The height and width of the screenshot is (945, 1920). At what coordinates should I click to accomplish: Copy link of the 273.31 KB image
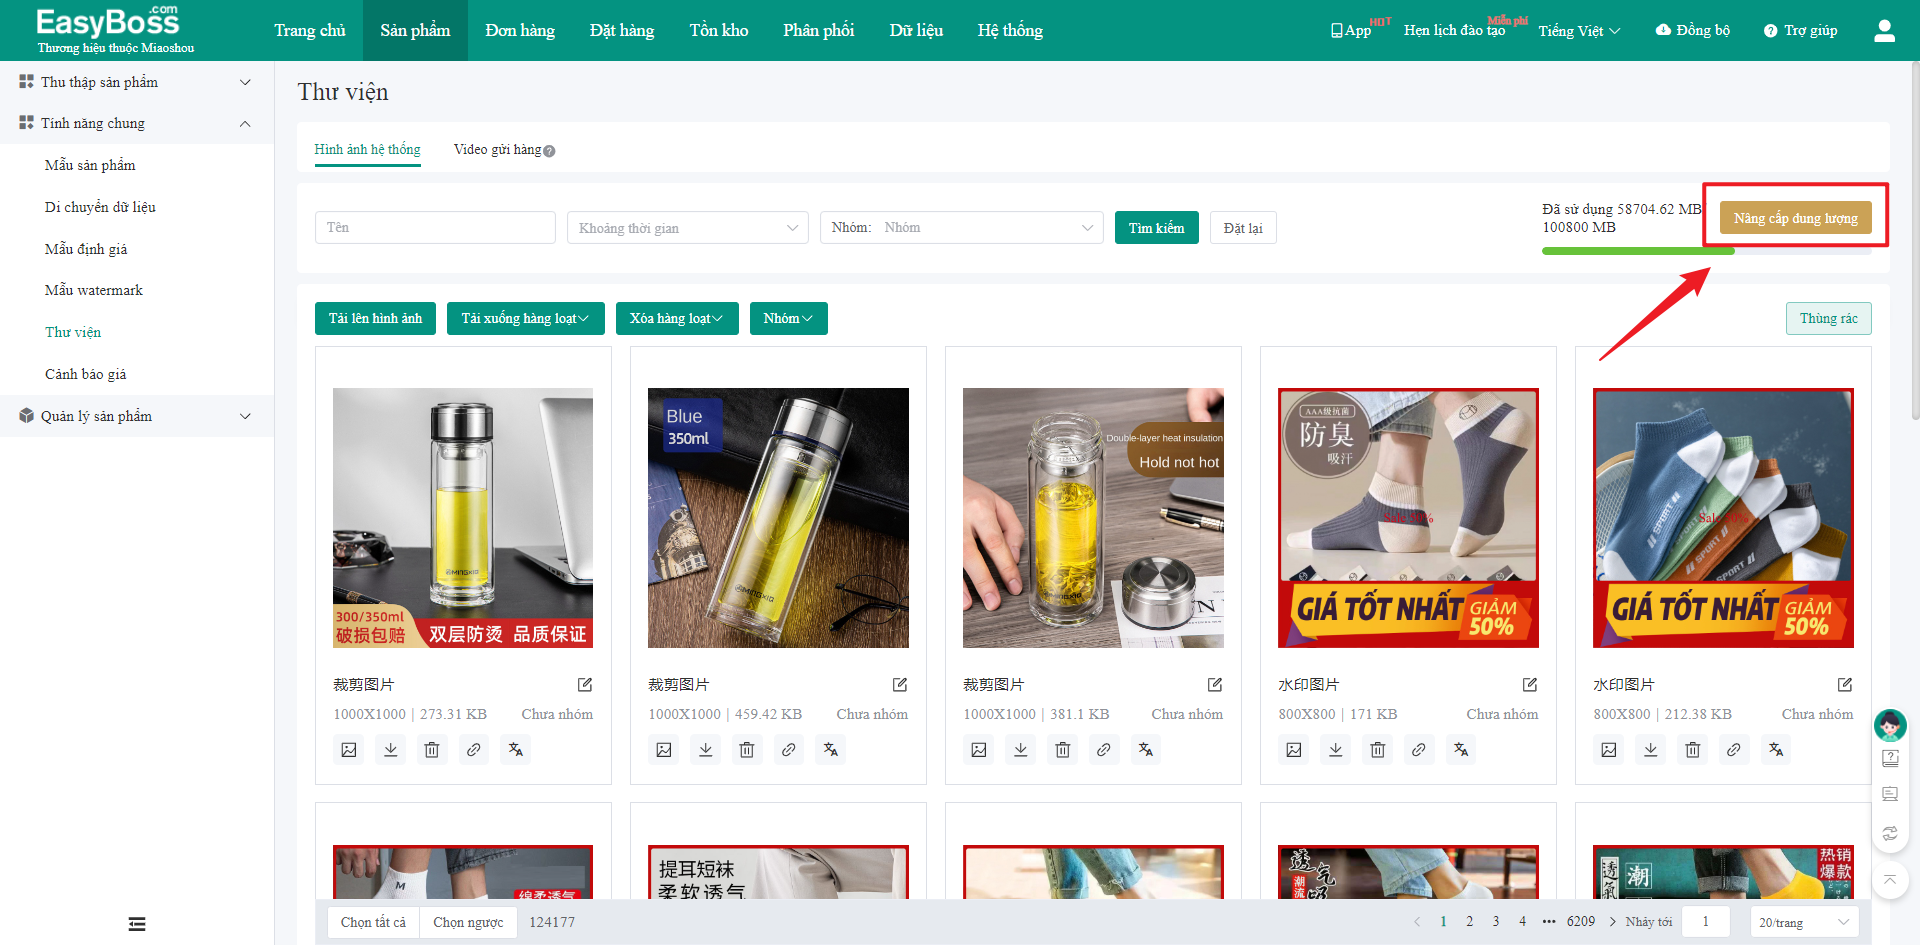[x=474, y=749]
